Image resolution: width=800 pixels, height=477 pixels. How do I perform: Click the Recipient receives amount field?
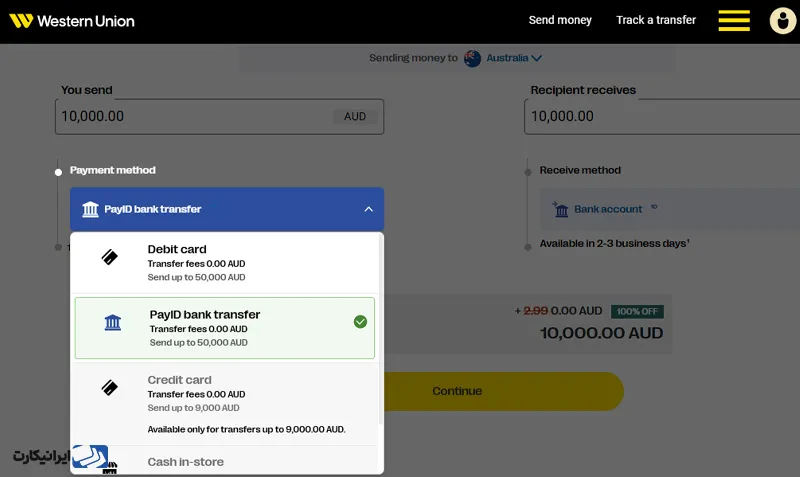pyautogui.click(x=662, y=116)
